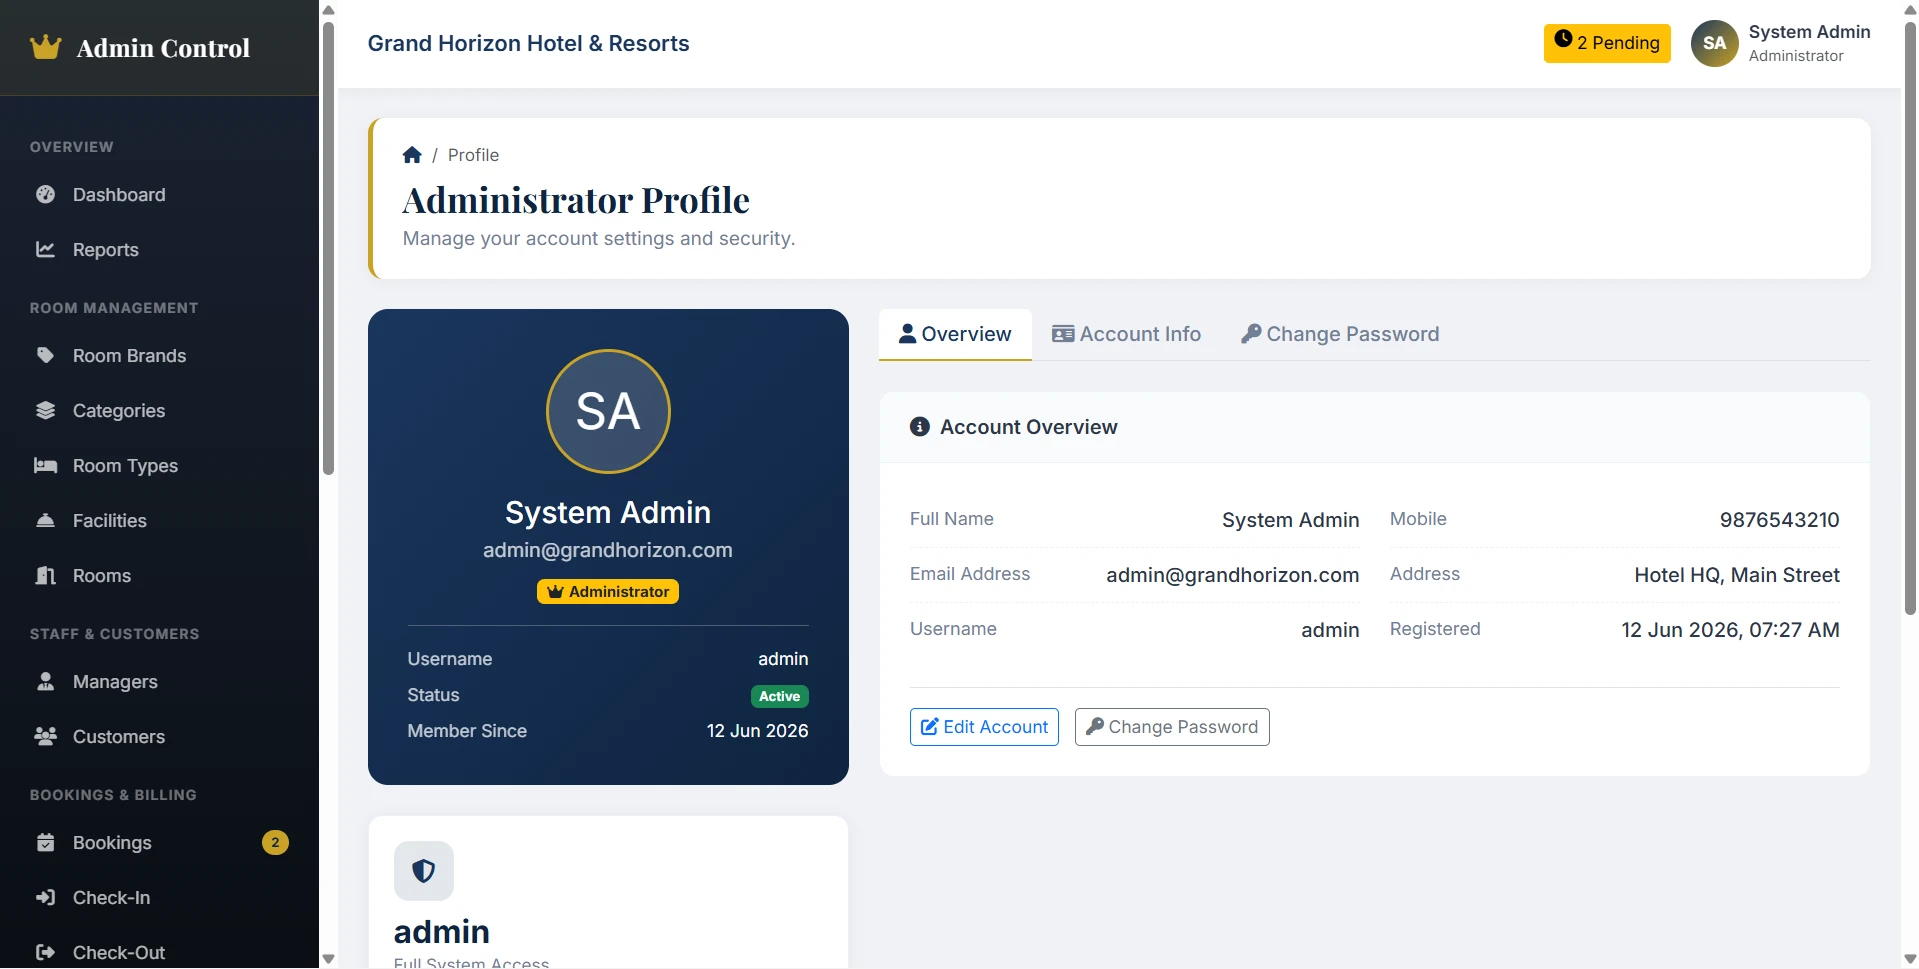Open the Account Info tab
Viewport: 1919px width, 969px height.
[1126, 334]
